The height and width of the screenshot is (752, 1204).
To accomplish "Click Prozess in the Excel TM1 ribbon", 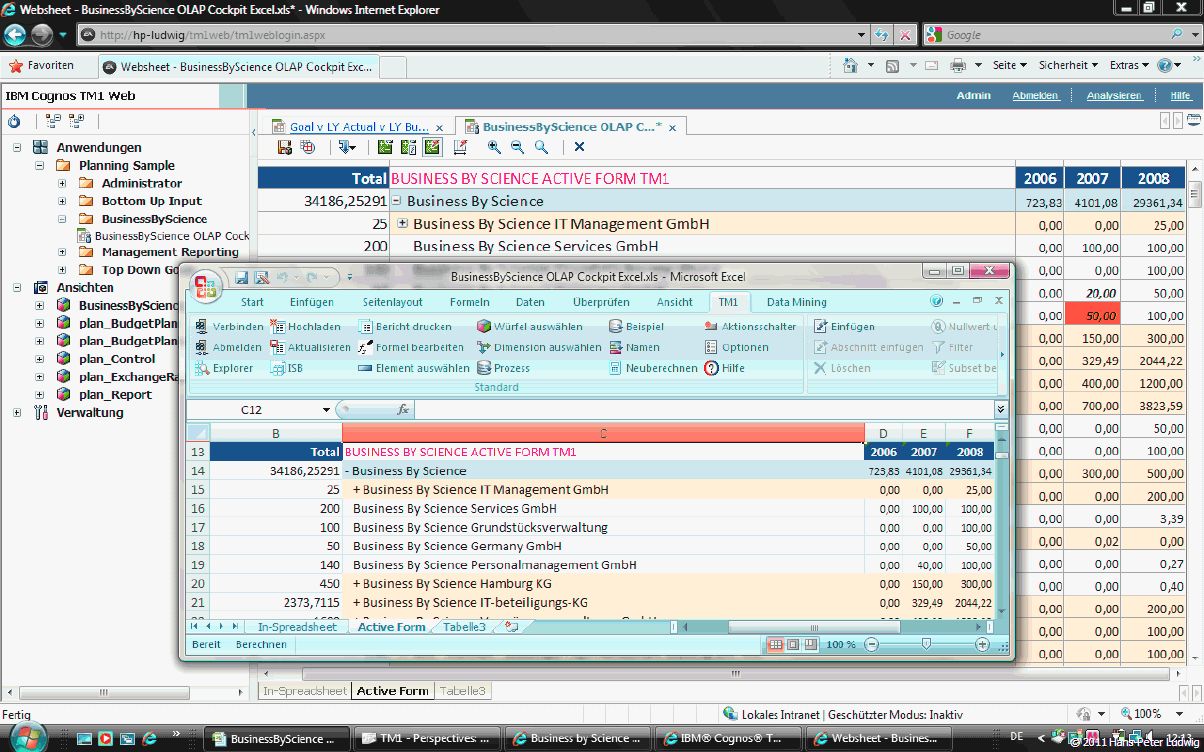I will (x=504, y=368).
